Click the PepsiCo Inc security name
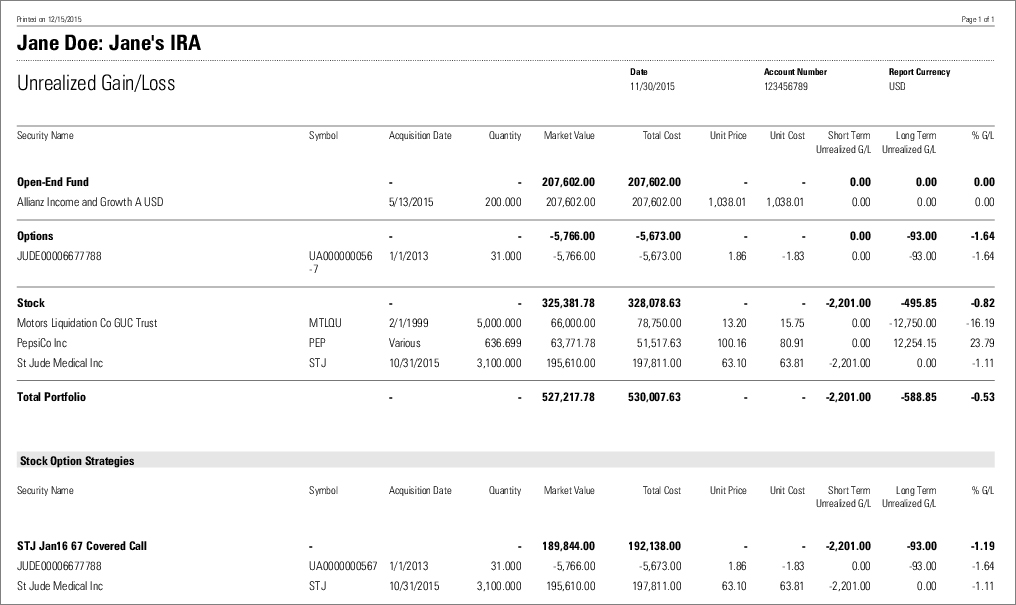 pos(42,343)
